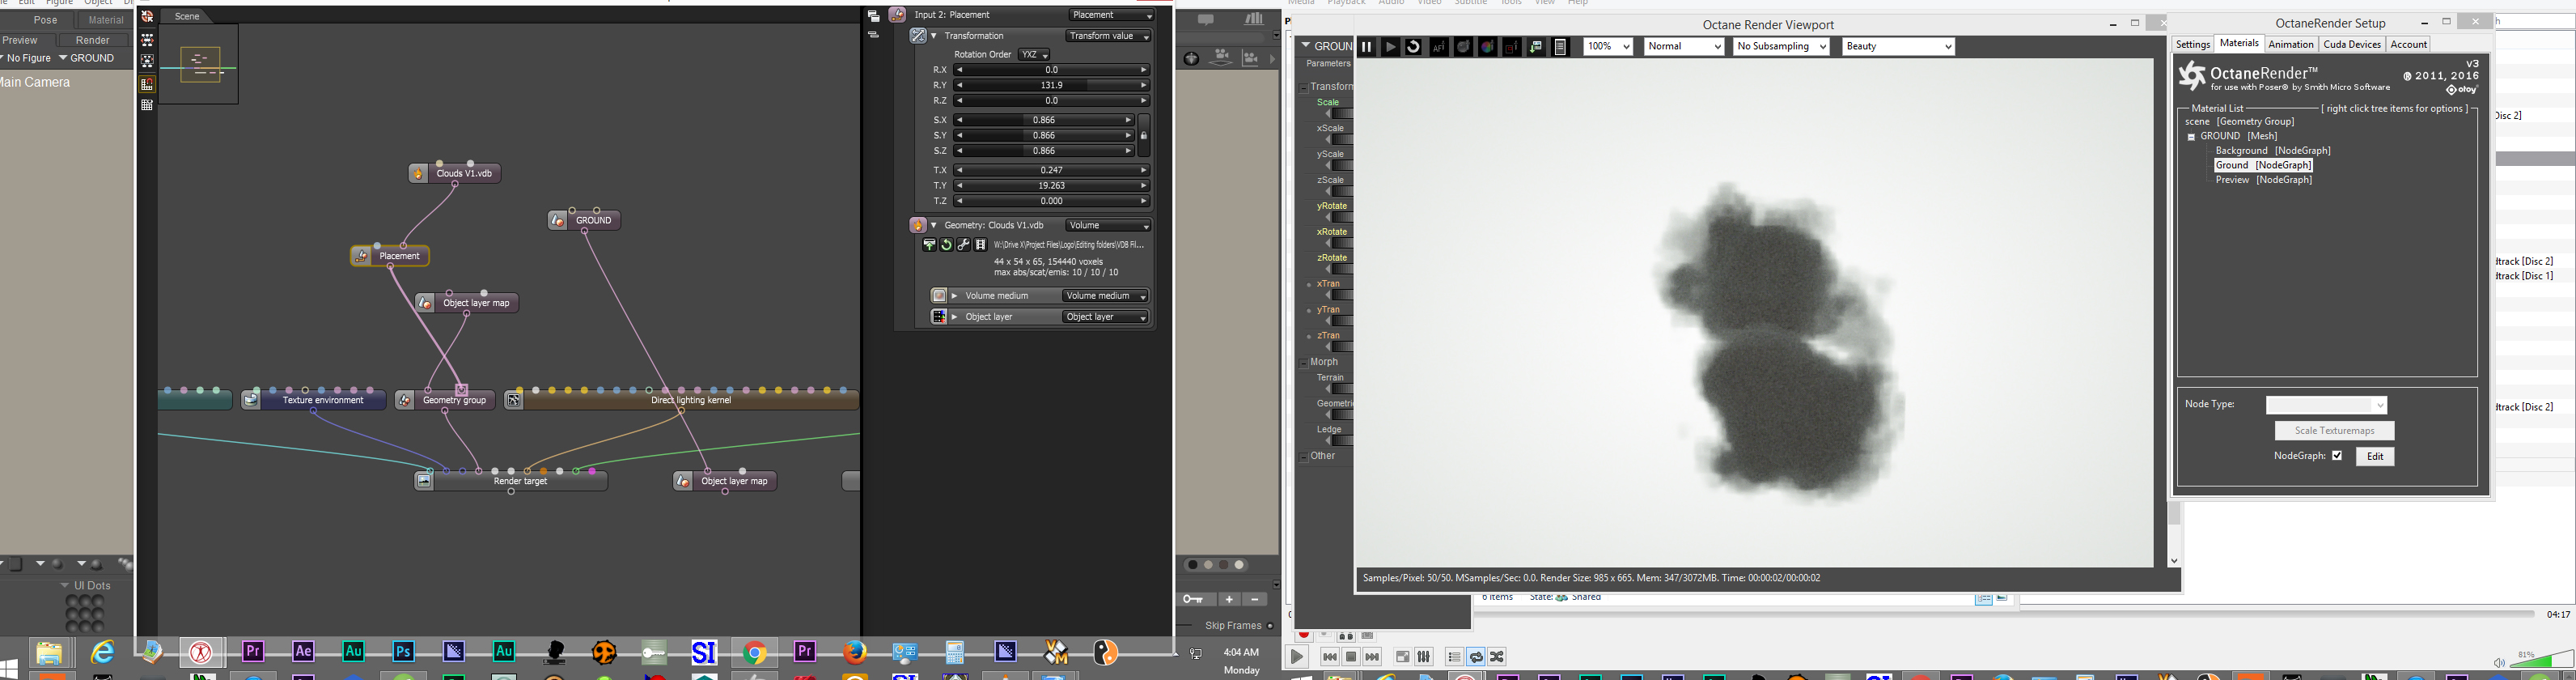Viewport: 2576px width, 680px height.
Task: Toggle the scale lock for S.X/S.Y/S.Z
Action: [1144, 136]
